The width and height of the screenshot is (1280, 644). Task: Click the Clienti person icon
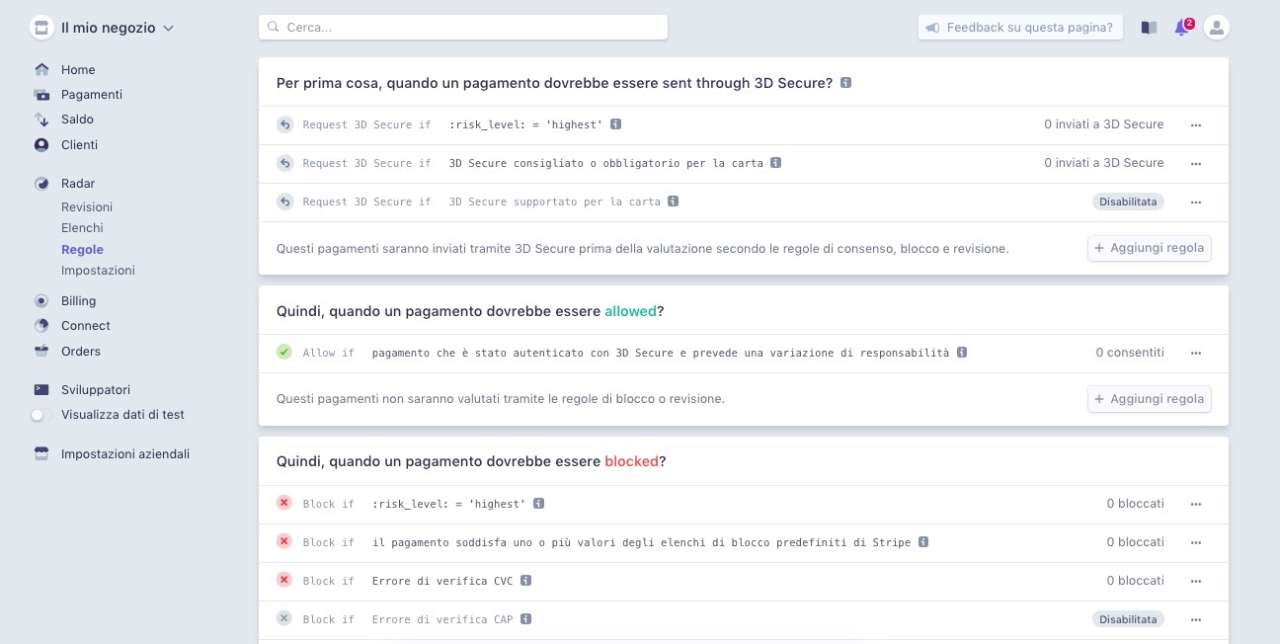pyautogui.click(x=41, y=145)
